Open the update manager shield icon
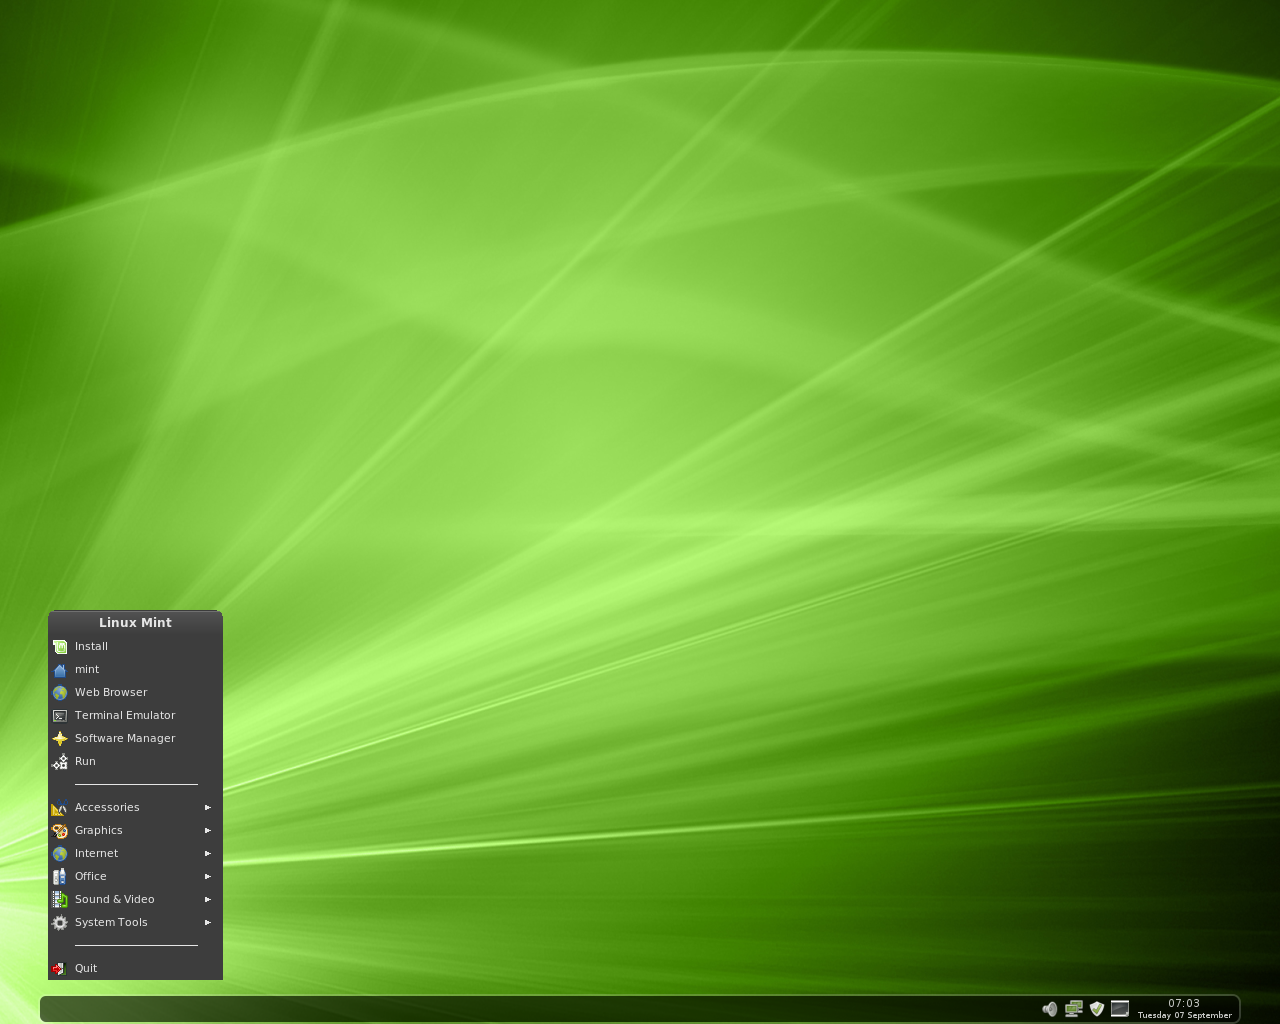The image size is (1280, 1024). coord(1097,1009)
